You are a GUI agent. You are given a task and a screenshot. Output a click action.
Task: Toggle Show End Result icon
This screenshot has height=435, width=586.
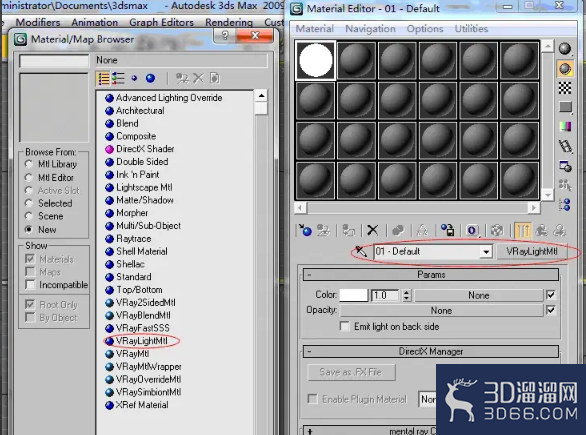522,231
